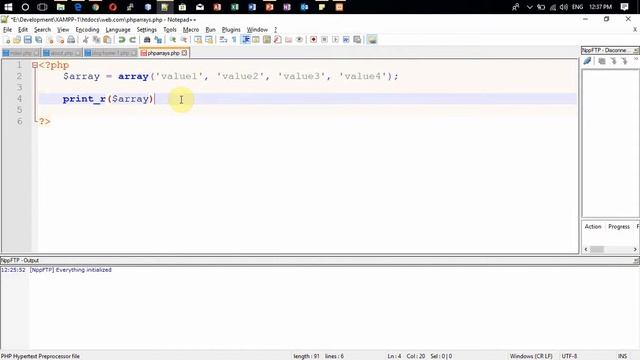Toggle the Function List button
Screen dimensions: 640x360
[x=278, y=40]
